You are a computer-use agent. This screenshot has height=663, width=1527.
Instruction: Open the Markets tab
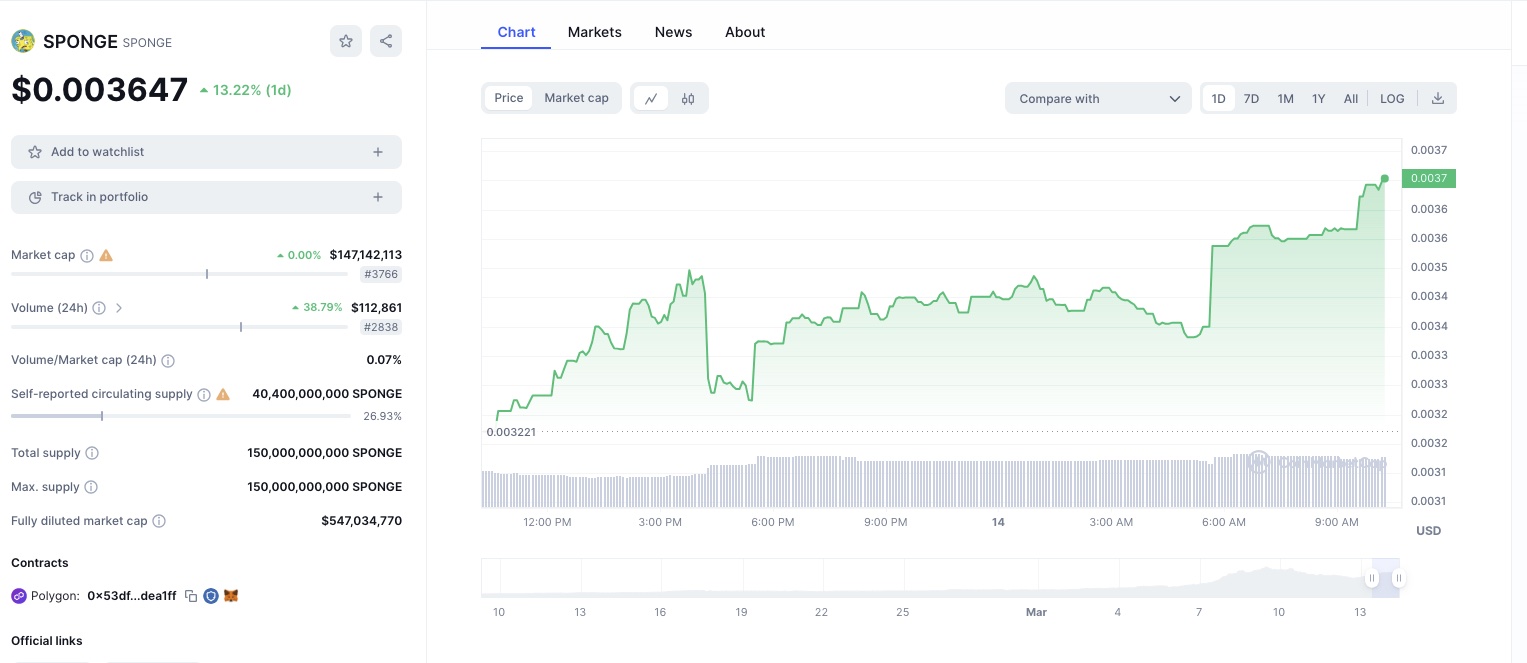coord(594,32)
